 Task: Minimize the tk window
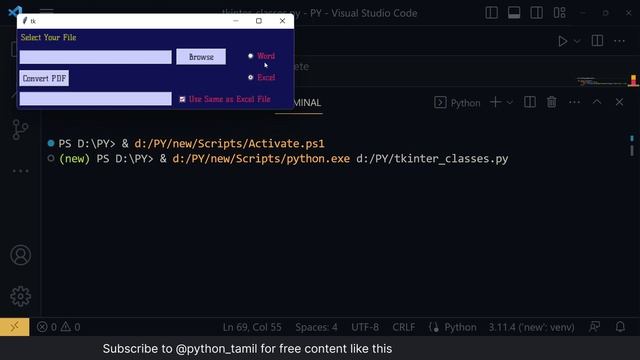(x=236, y=21)
